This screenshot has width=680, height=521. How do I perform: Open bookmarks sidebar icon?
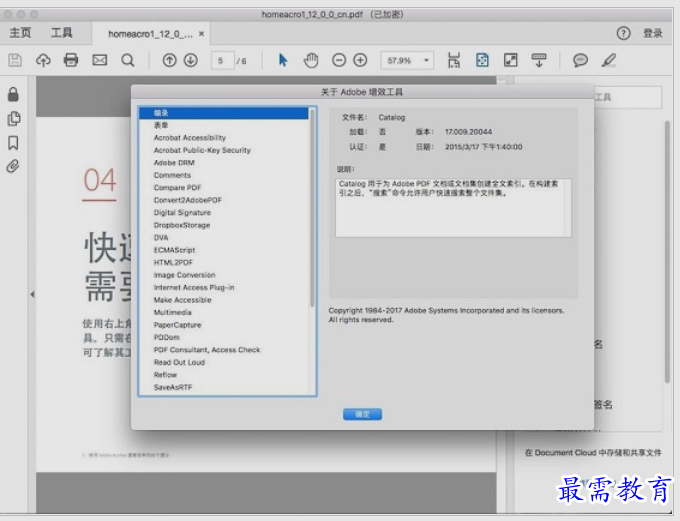coord(13,143)
